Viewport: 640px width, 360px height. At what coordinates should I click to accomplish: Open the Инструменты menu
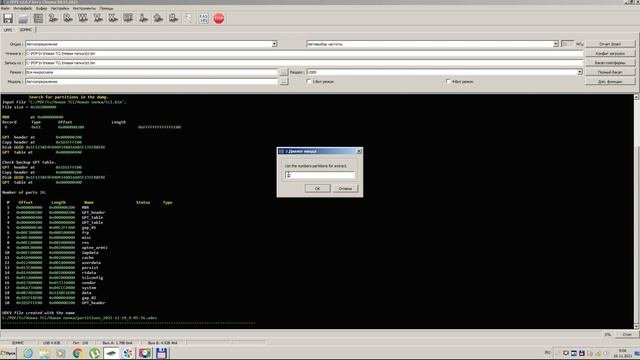coord(84,8)
